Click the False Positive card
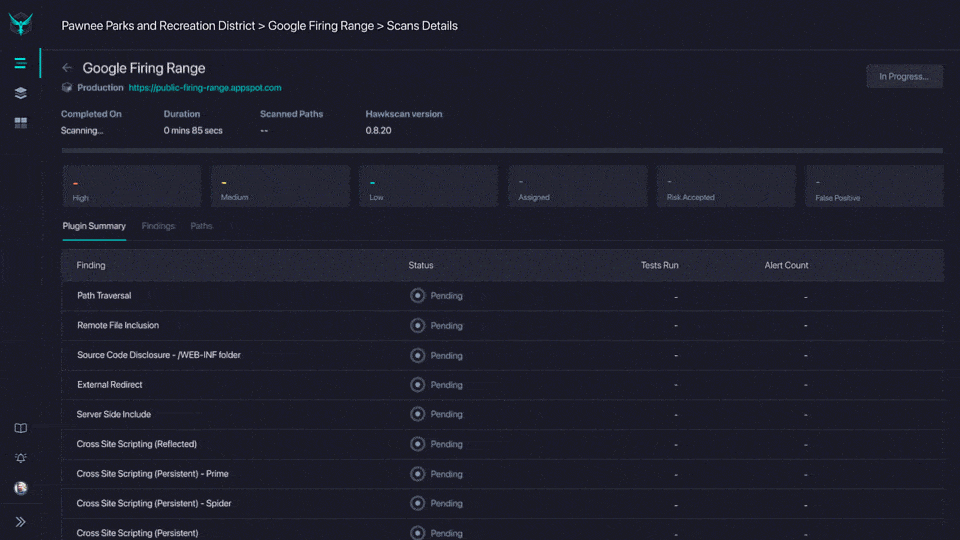This screenshot has height=540, width=960. 874,186
